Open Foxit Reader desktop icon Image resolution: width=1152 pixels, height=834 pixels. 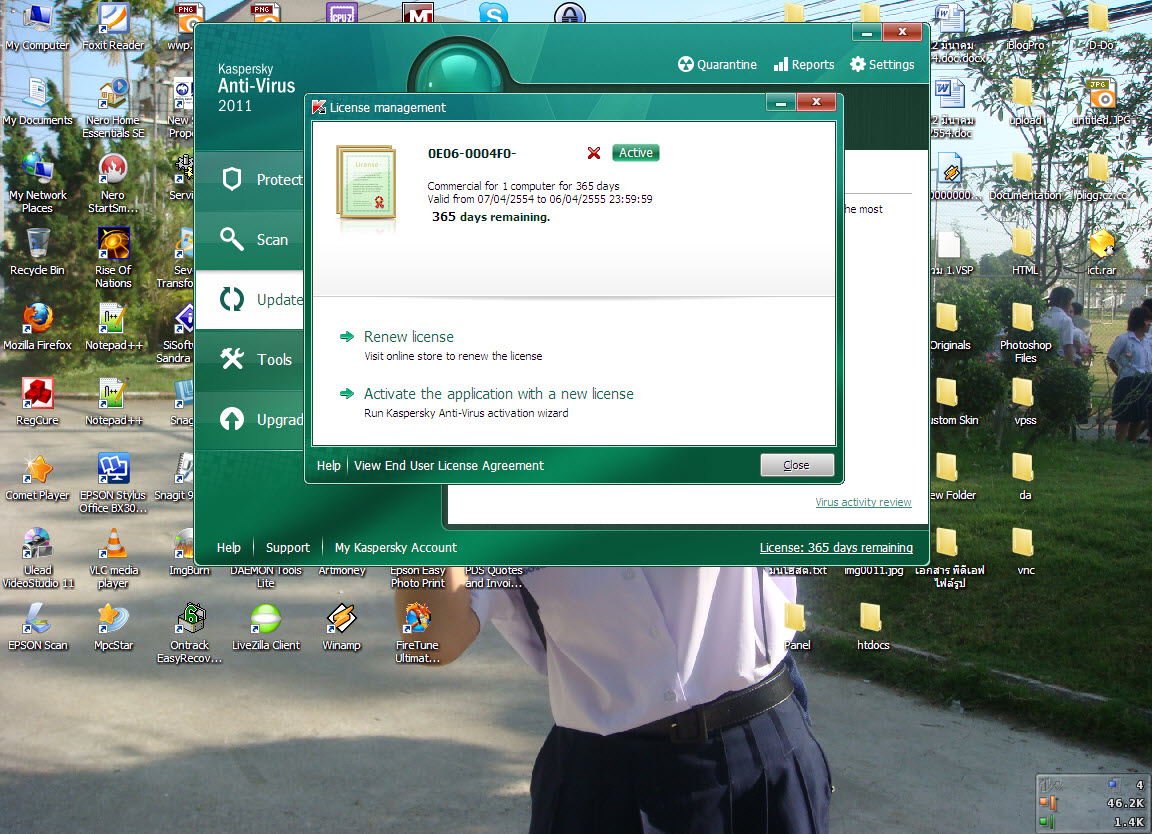coord(113,27)
